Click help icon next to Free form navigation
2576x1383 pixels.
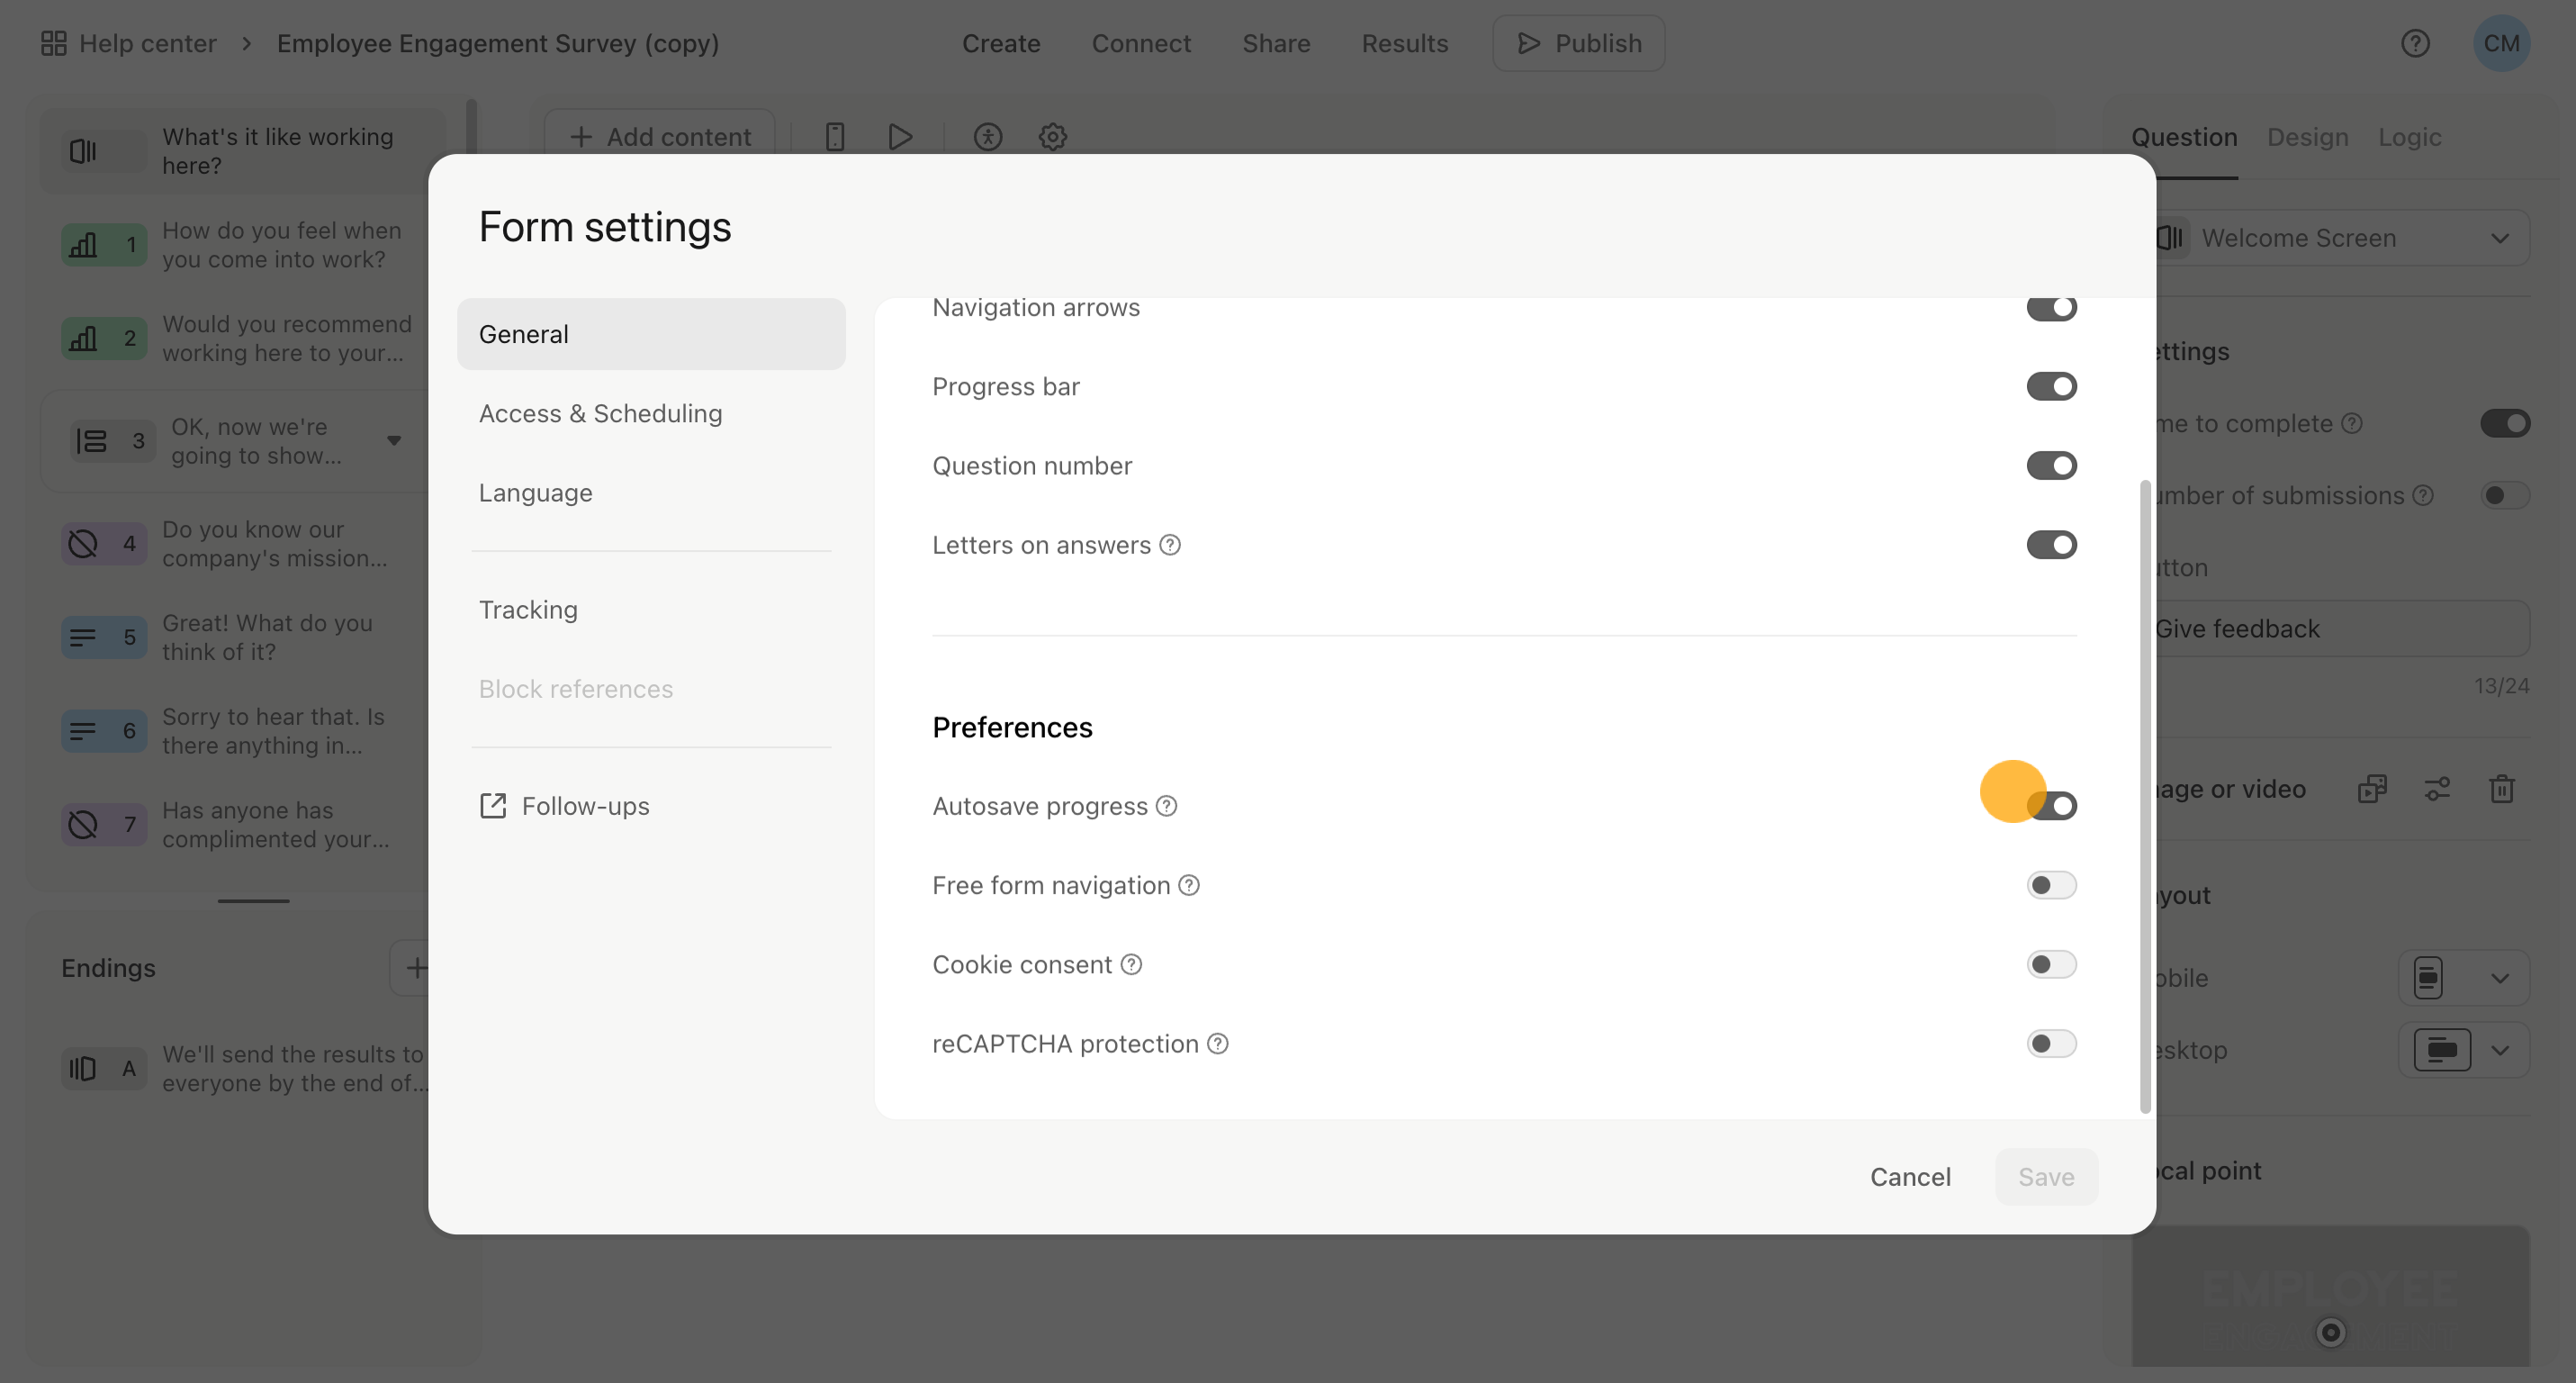point(1189,885)
